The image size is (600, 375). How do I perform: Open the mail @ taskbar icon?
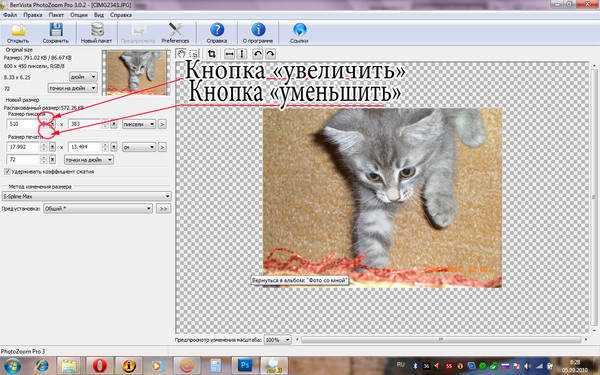pos(187,366)
